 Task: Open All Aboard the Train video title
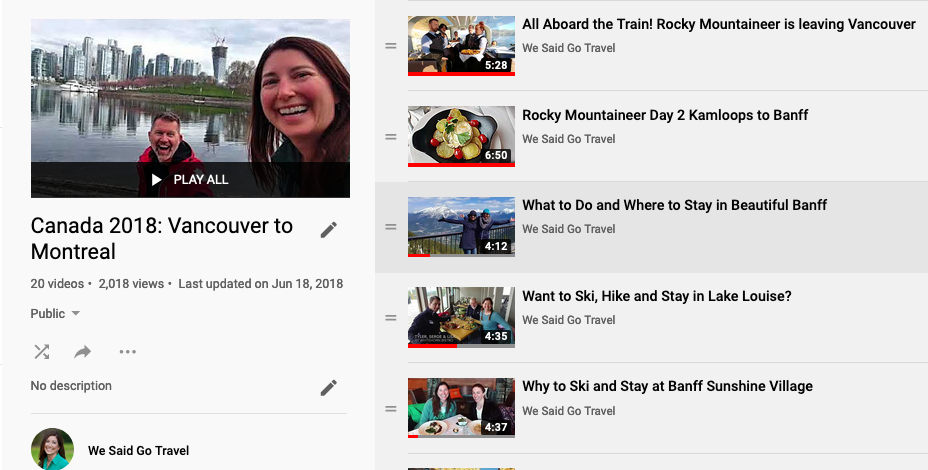[x=718, y=24]
